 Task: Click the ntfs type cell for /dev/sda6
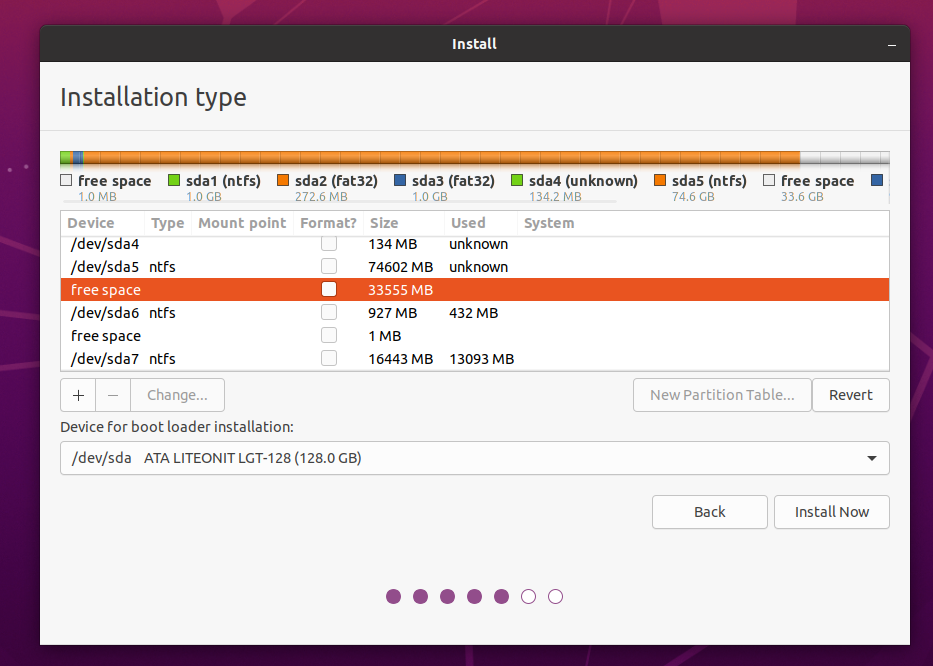click(162, 313)
